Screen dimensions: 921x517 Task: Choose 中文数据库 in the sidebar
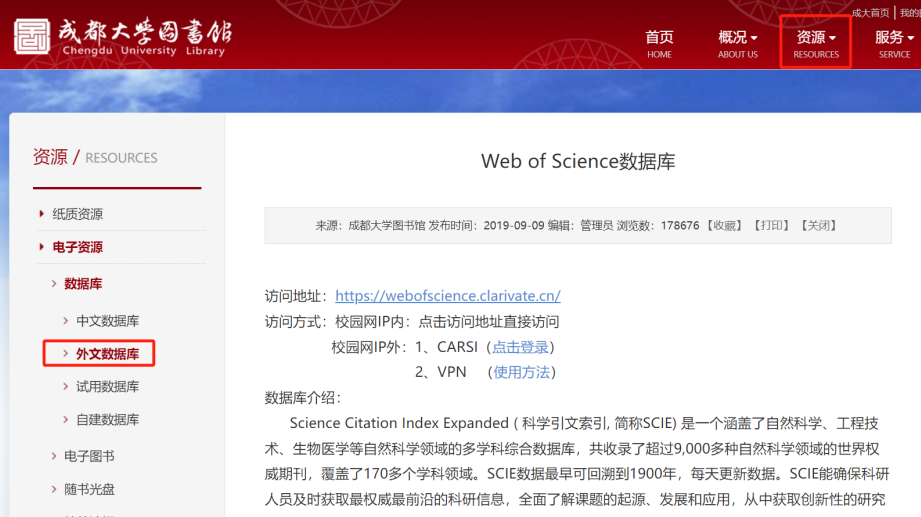107,321
